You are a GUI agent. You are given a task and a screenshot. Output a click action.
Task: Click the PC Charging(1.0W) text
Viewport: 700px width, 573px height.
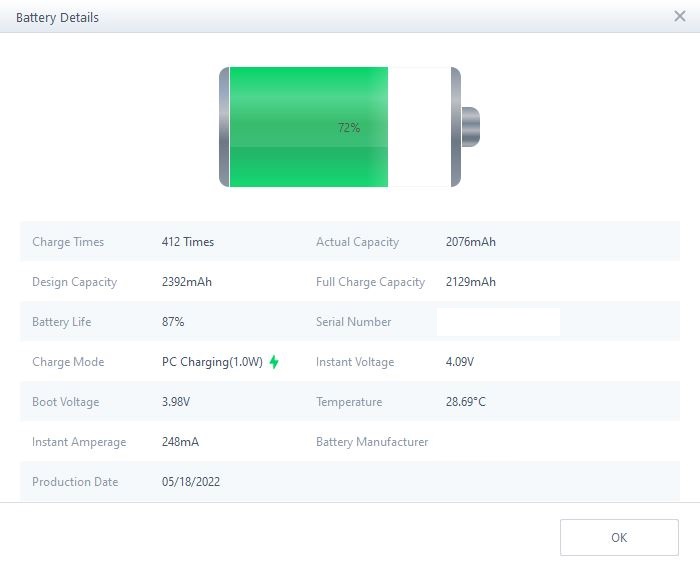tap(212, 362)
